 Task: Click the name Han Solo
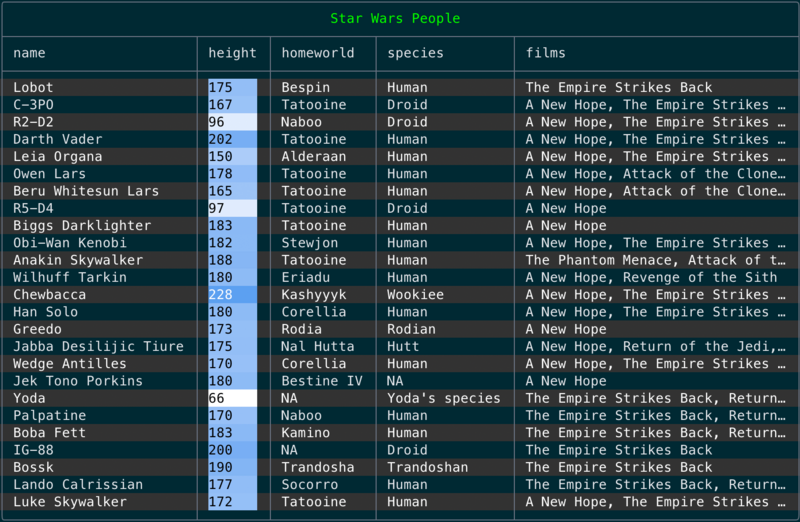45,312
